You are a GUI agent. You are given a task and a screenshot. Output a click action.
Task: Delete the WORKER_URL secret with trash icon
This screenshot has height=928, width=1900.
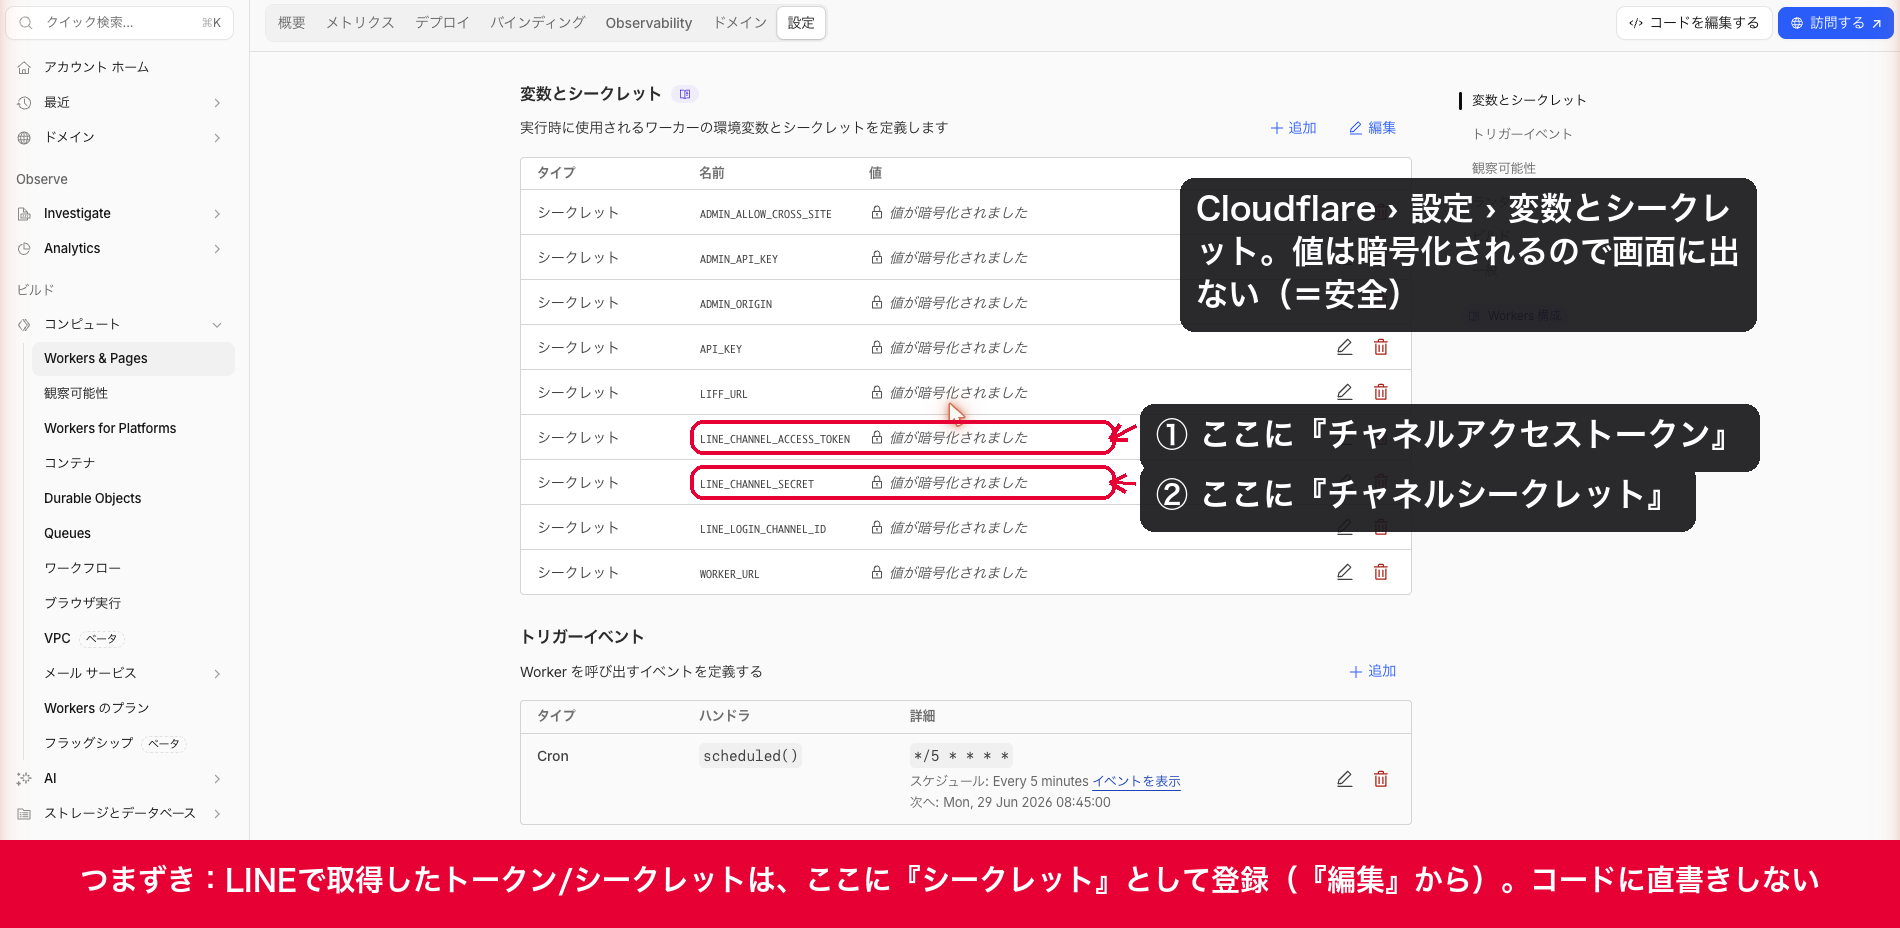[x=1381, y=572]
